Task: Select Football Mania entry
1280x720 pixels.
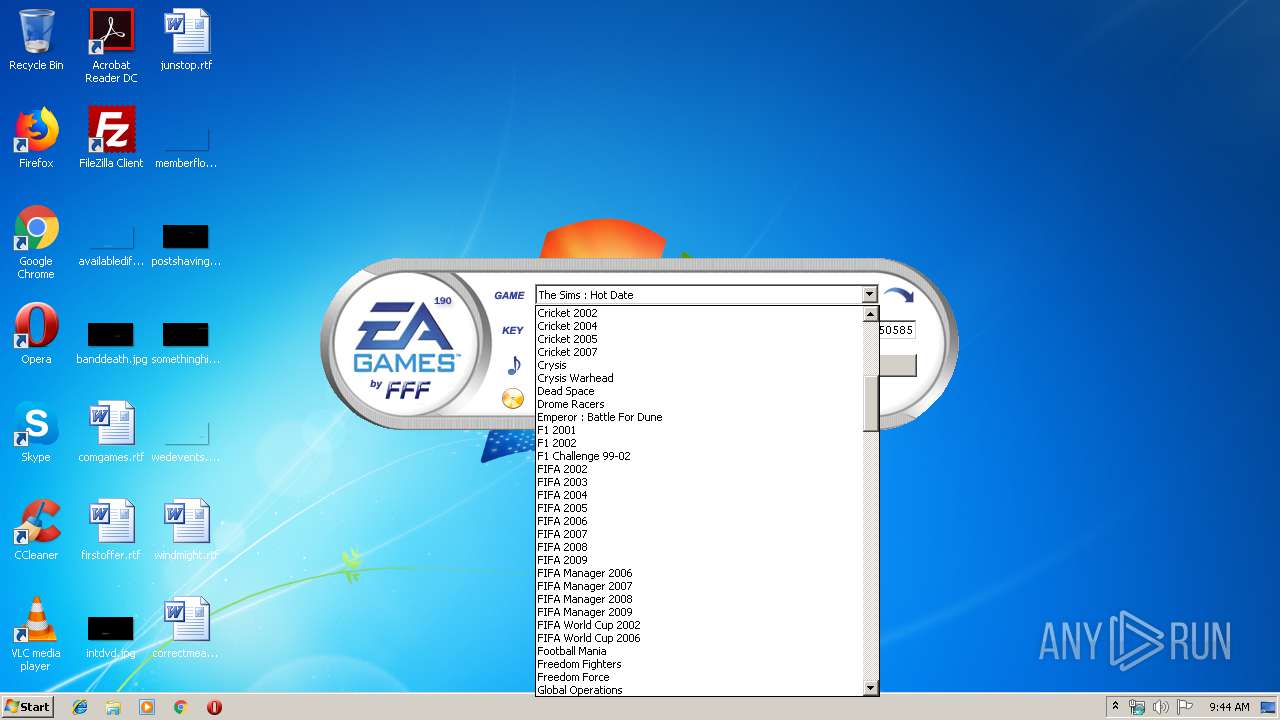Action: (x=572, y=651)
